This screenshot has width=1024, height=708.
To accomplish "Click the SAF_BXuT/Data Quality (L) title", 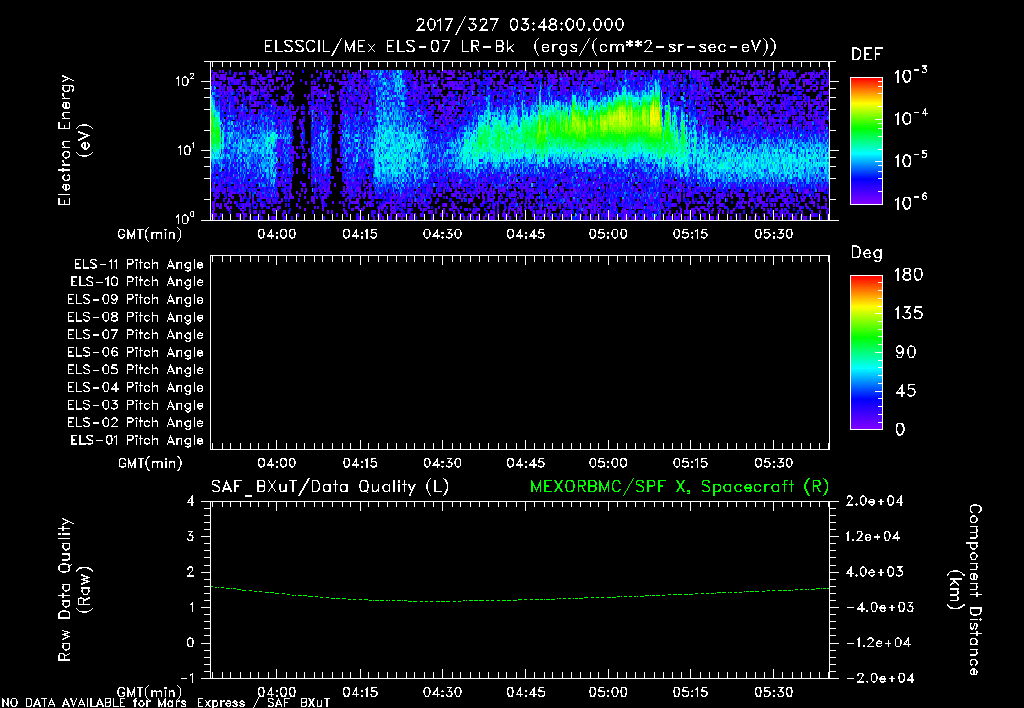I will point(330,487).
